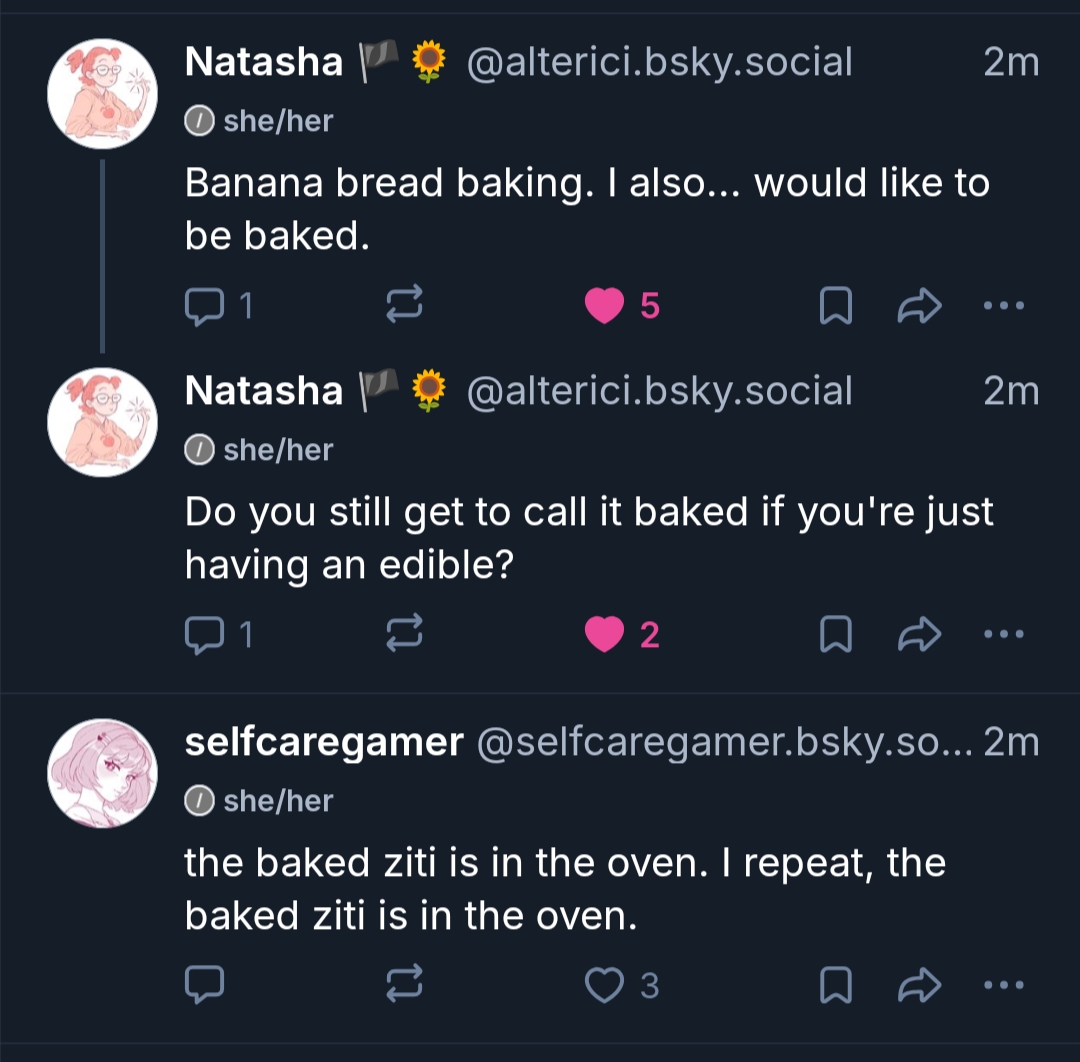
Task: Repost the edible question post
Action: click(x=405, y=634)
